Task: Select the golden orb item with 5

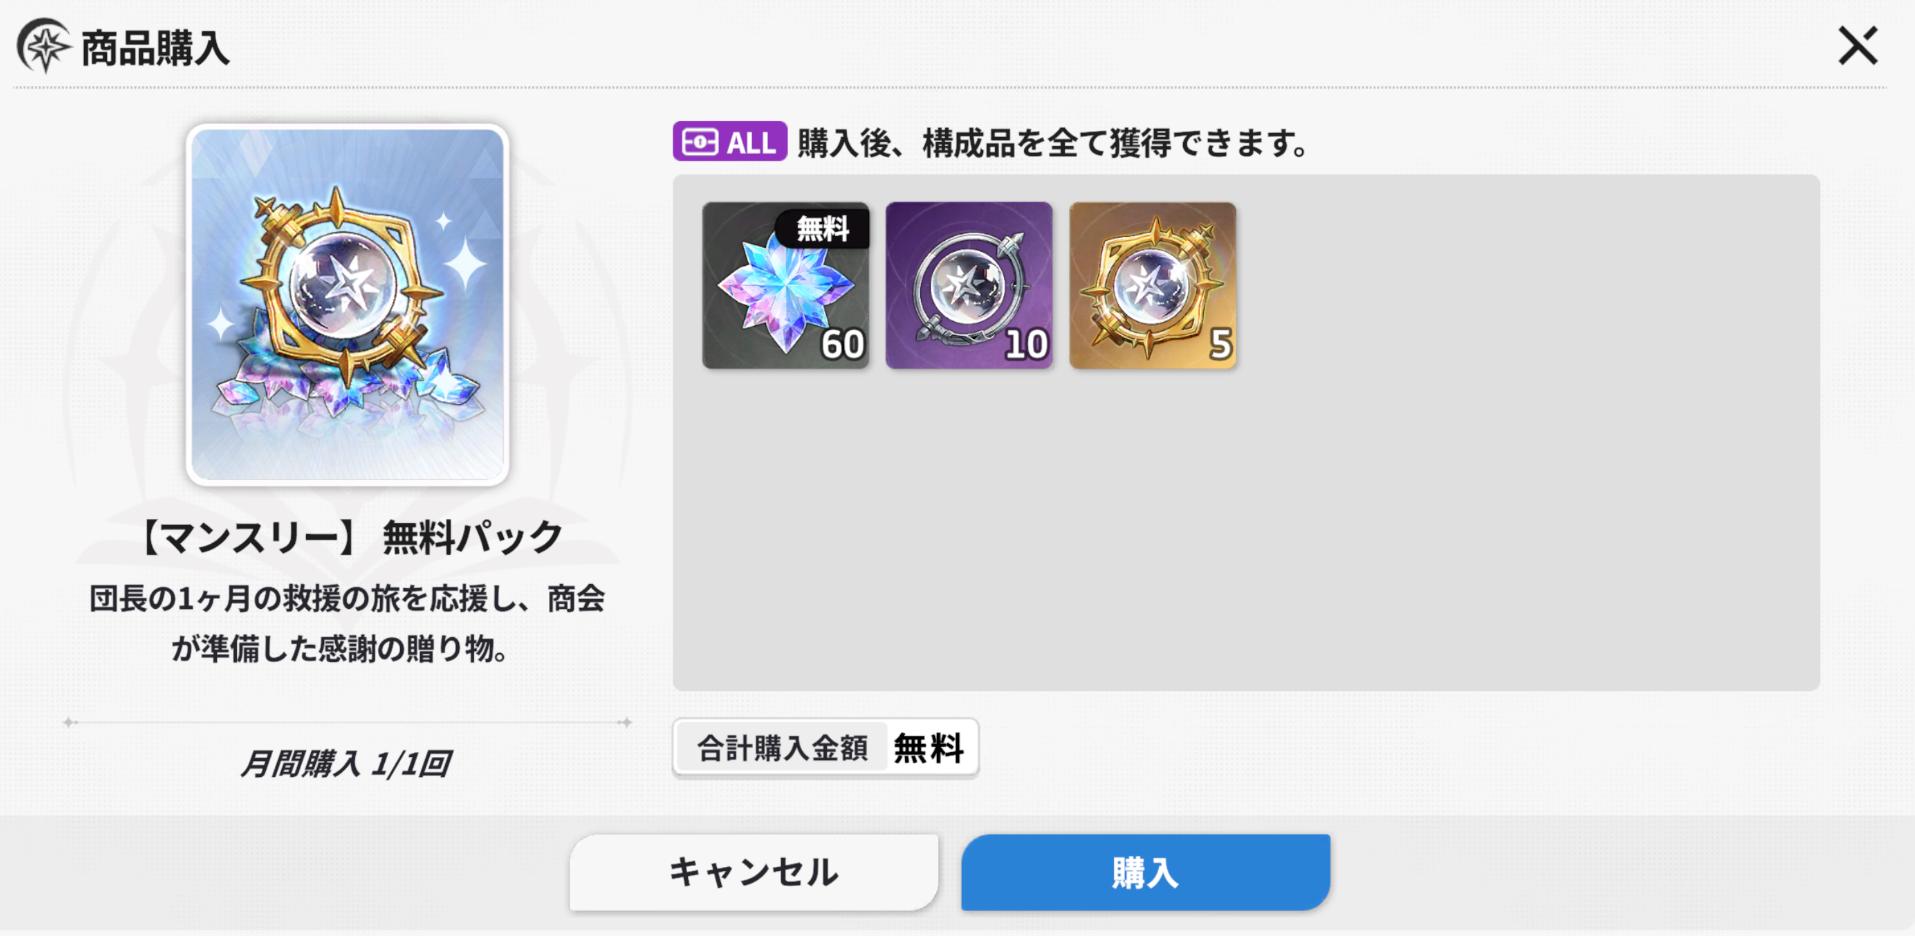Action: click(x=1153, y=286)
